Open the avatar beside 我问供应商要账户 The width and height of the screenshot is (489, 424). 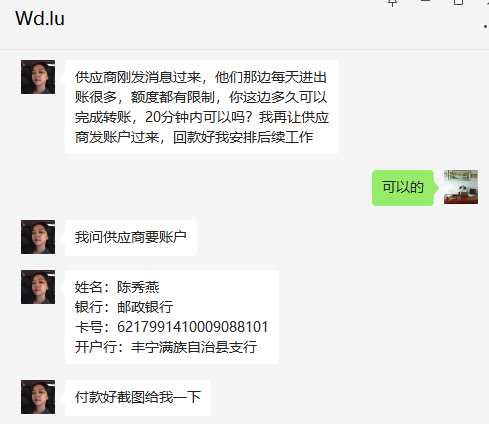(x=38, y=237)
